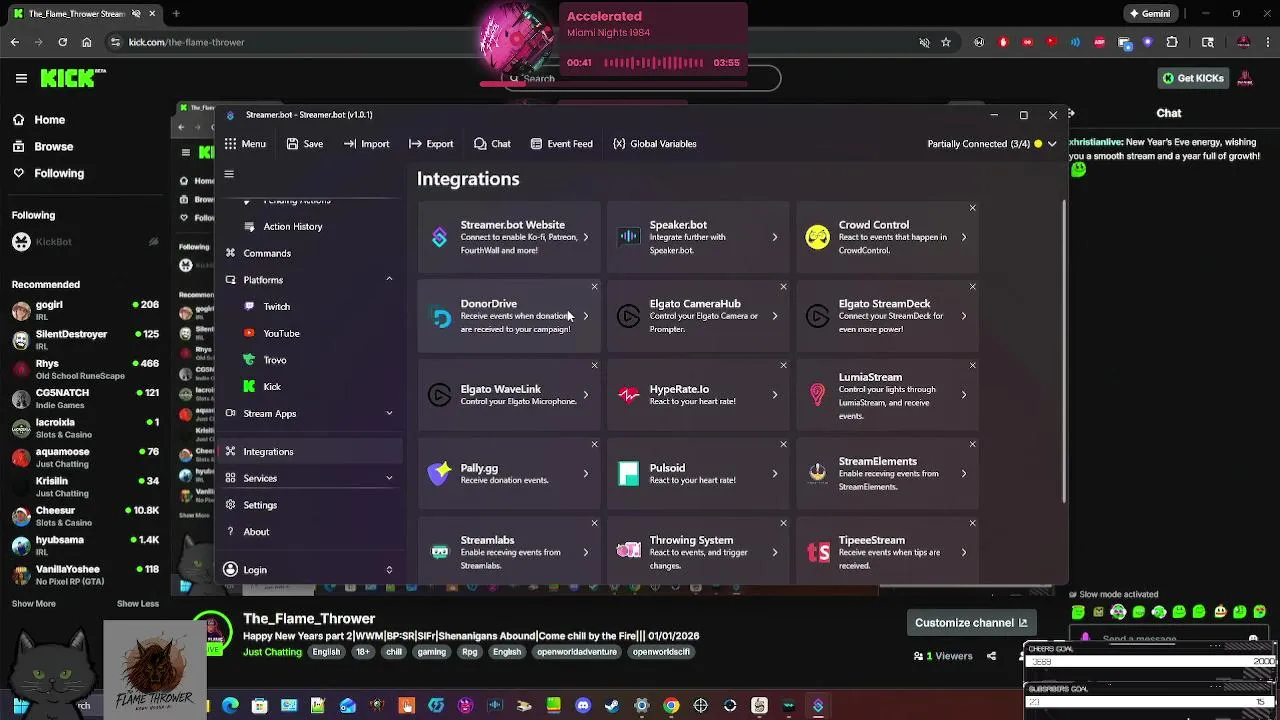Open Elgato CameraHub arrow
Image resolution: width=1280 pixels, height=720 pixels.
774,316
